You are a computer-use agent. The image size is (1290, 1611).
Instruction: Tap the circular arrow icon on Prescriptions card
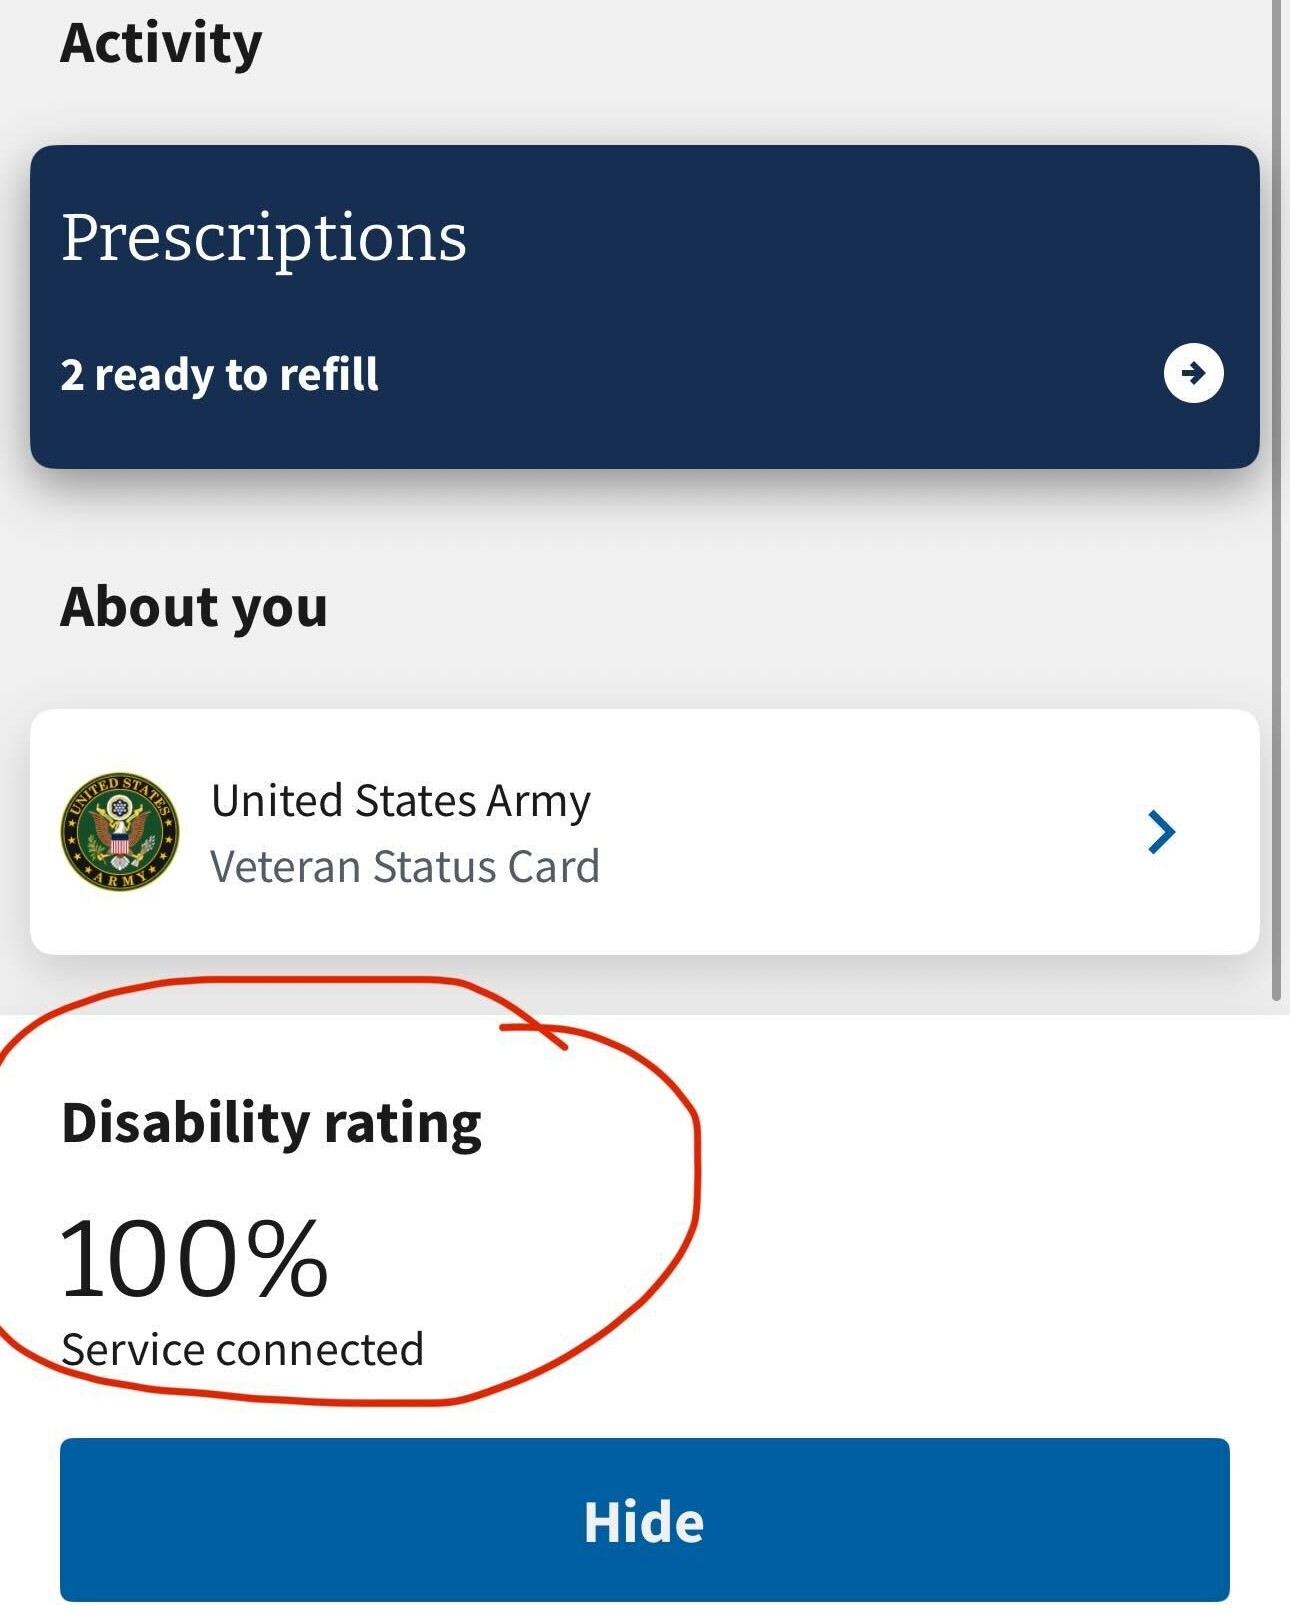pos(1193,373)
